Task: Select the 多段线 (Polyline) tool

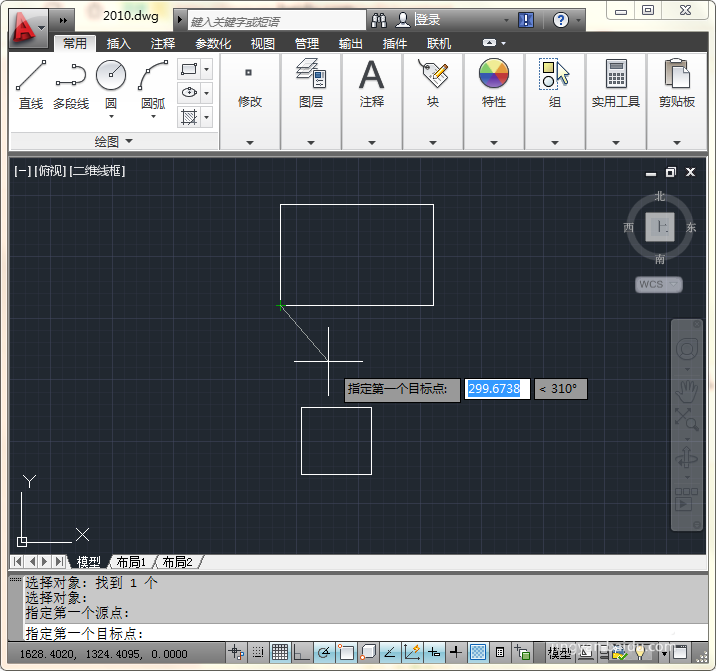Action: [x=71, y=85]
